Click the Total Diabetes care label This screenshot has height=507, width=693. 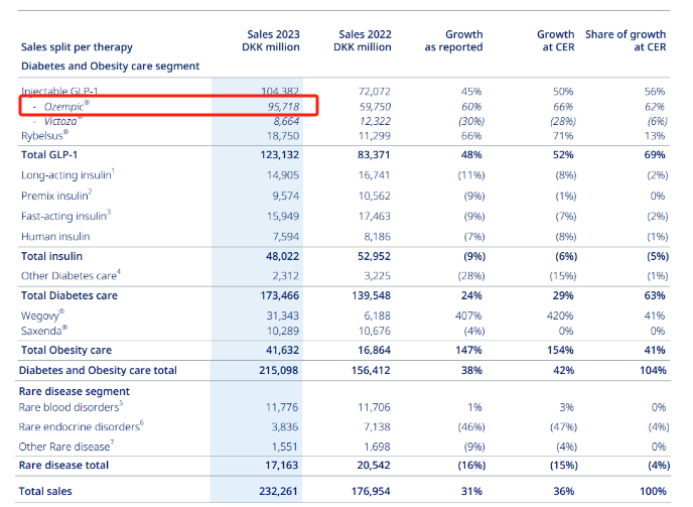[69, 296]
